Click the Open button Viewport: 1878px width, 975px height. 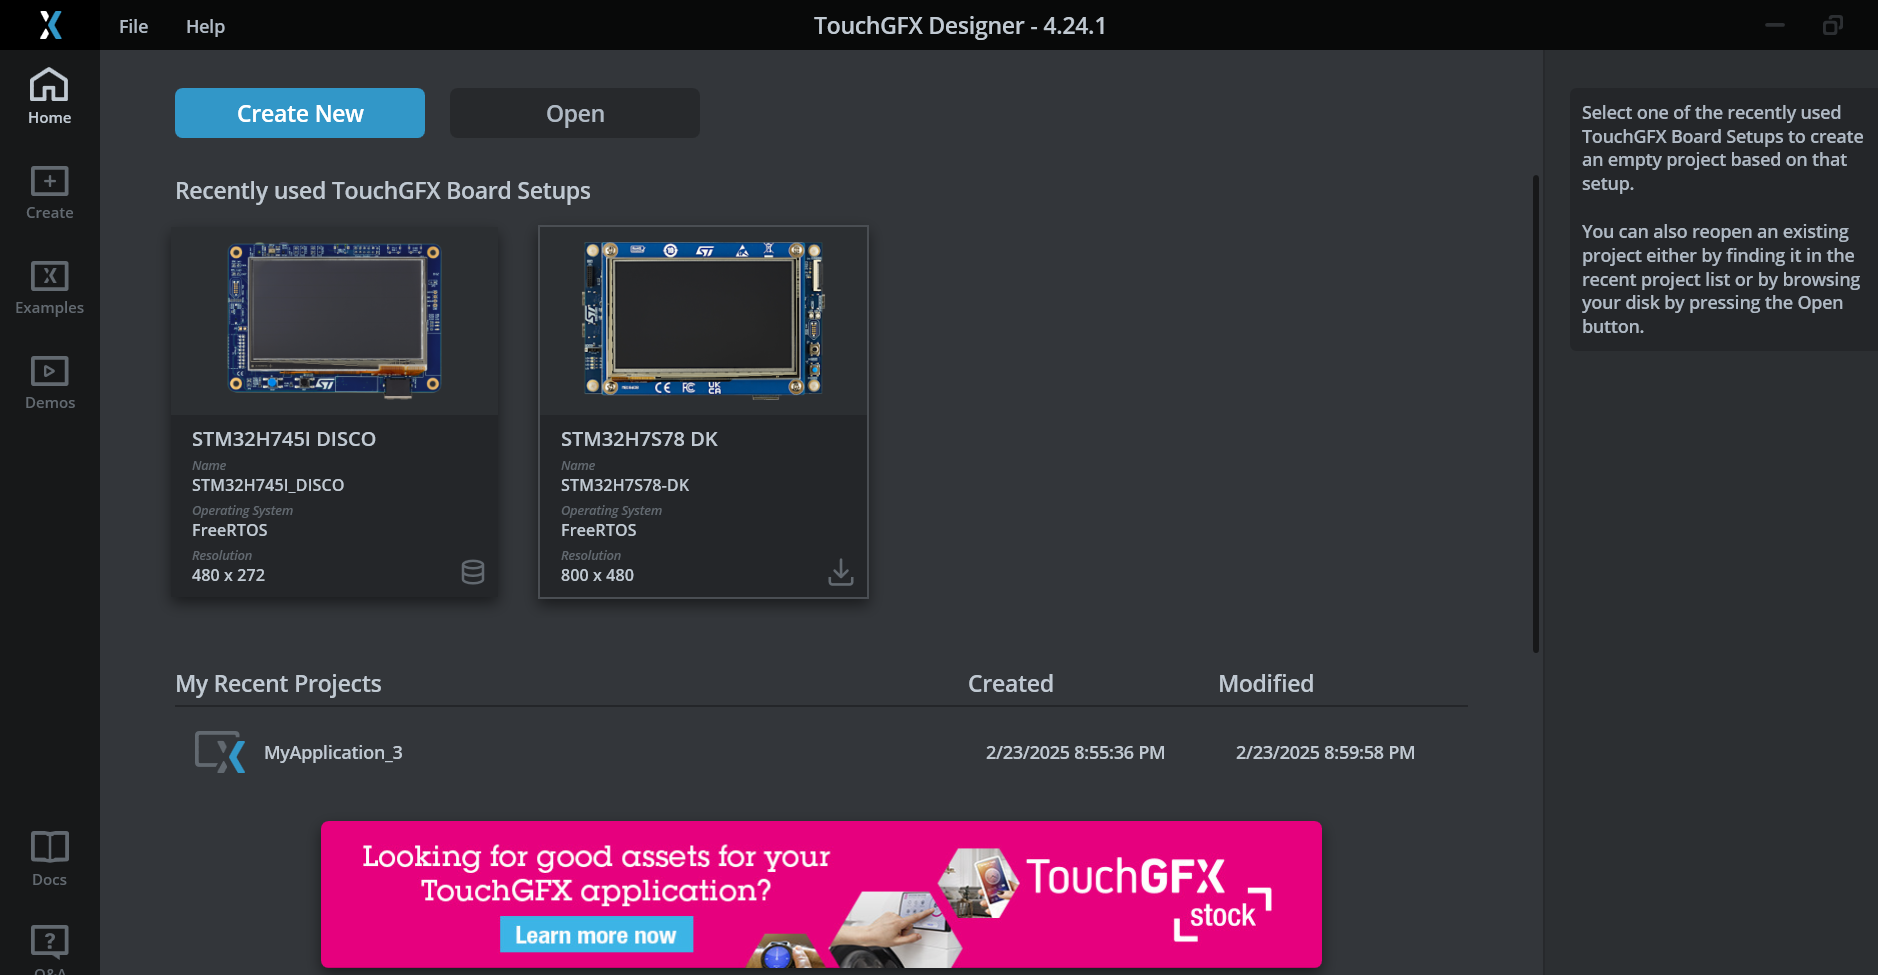coord(575,113)
